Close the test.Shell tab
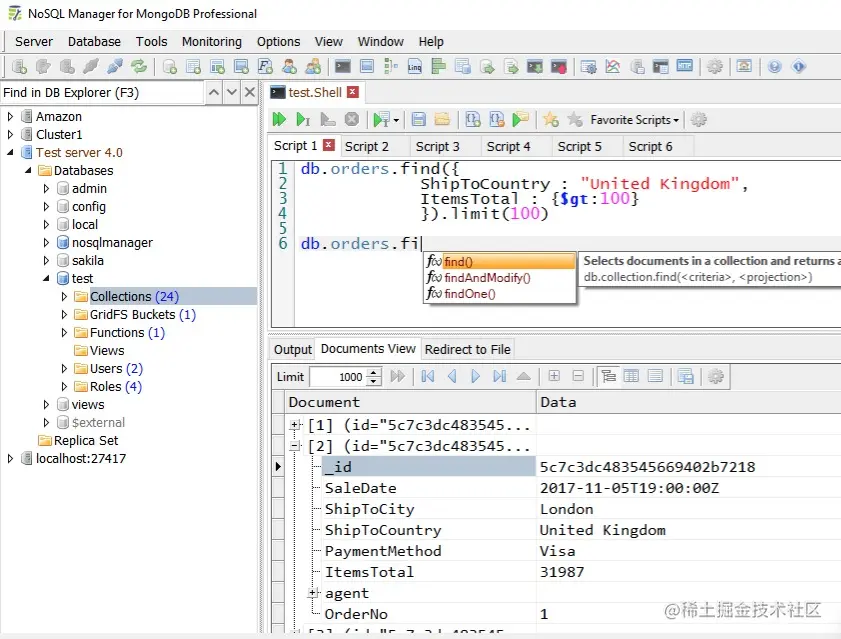Image resolution: width=841 pixels, height=639 pixels. 352,92
